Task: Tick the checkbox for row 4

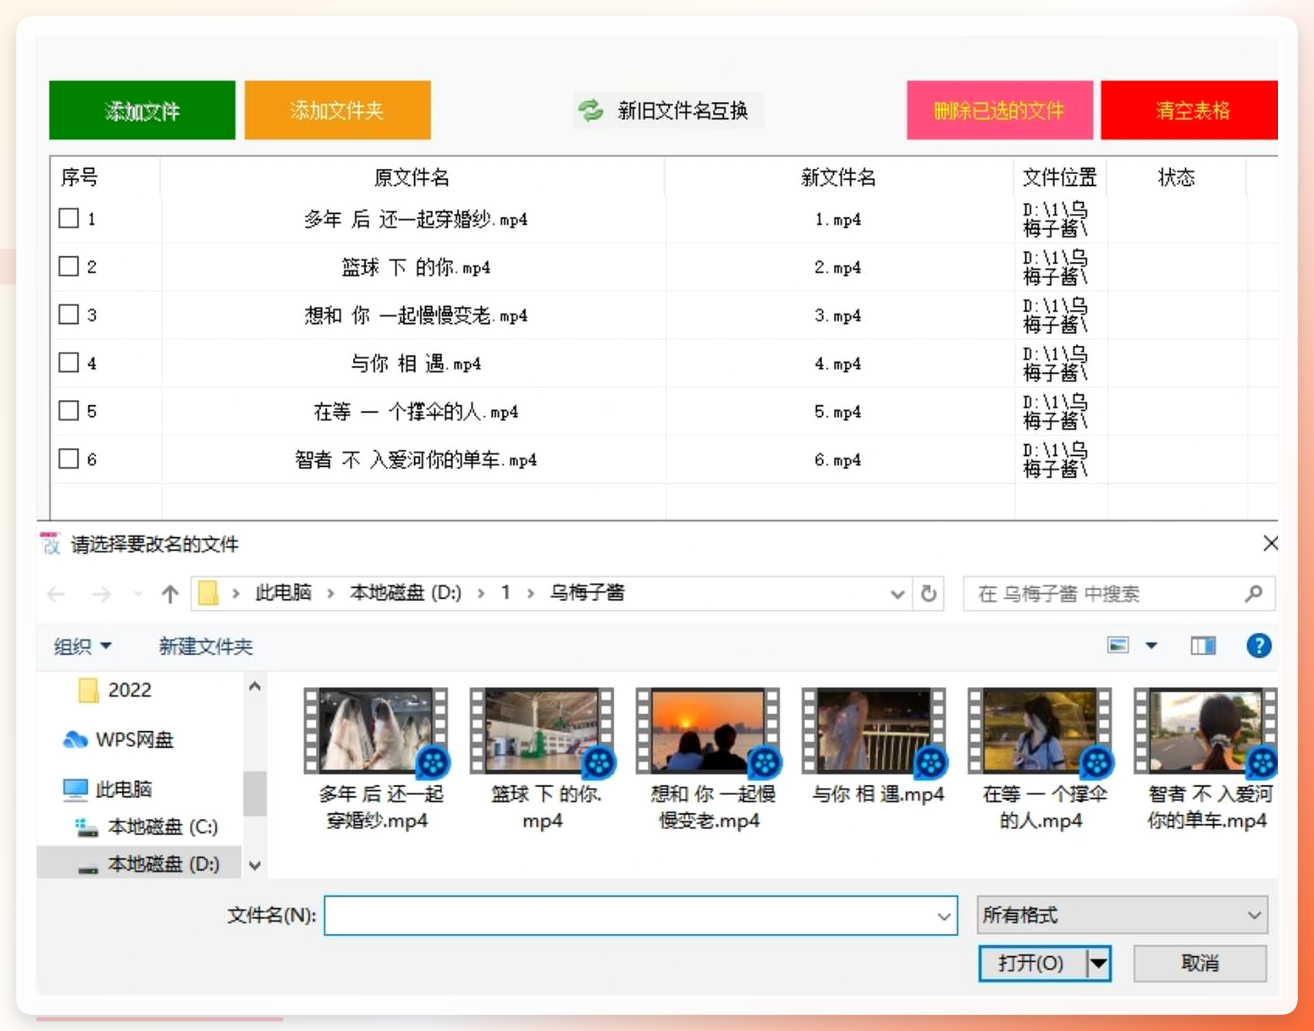Action: pos(69,362)
